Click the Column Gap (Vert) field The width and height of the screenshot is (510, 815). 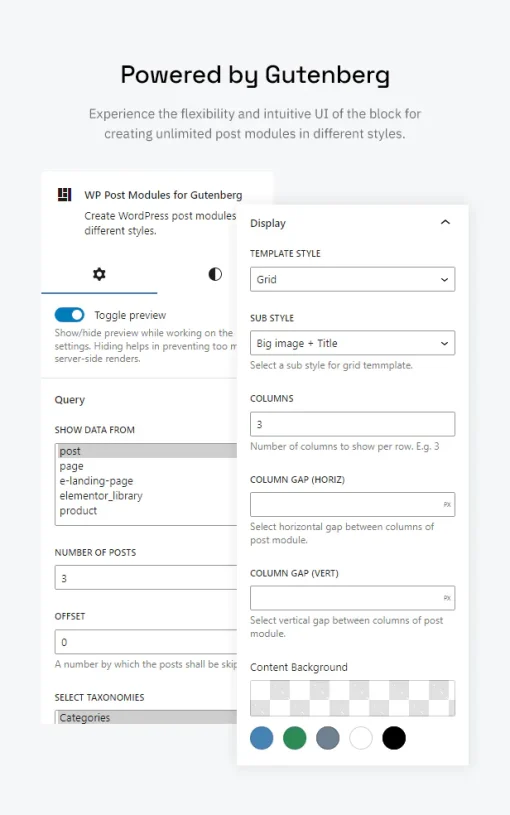[x=352, y=598]
